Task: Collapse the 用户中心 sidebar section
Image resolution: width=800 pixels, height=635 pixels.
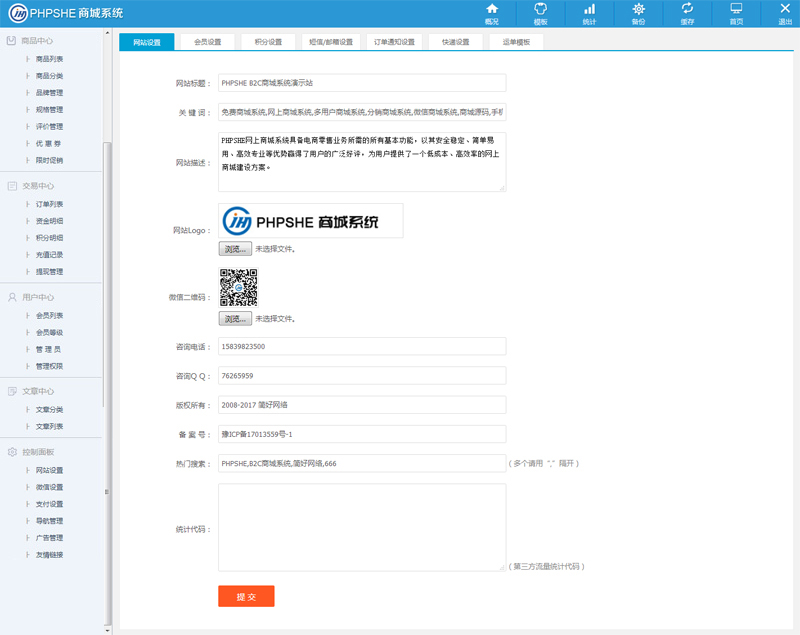Action: [x=38, y=298]
